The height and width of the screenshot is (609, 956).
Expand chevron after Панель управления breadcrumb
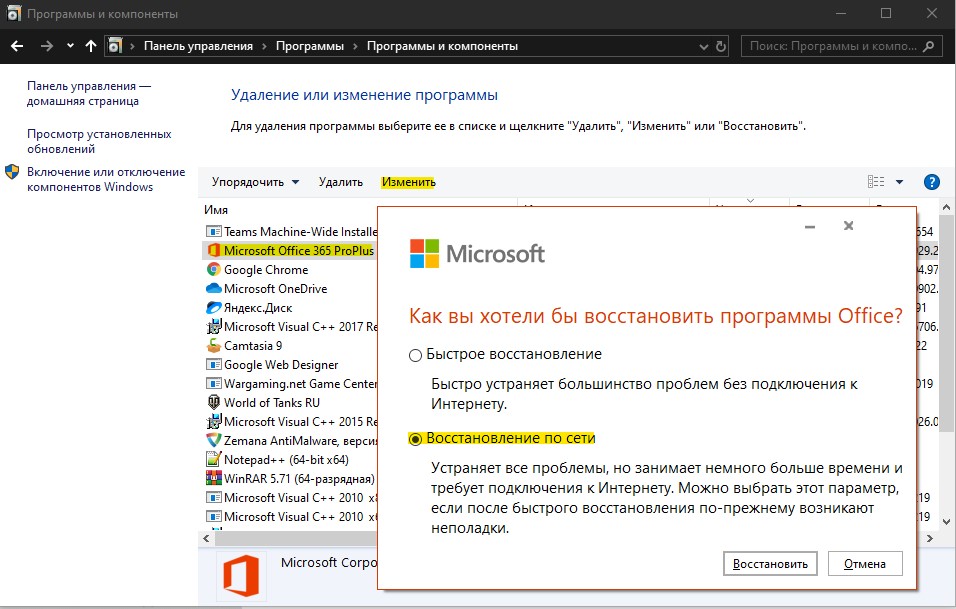pyautogui.click(x=265, y=46)
